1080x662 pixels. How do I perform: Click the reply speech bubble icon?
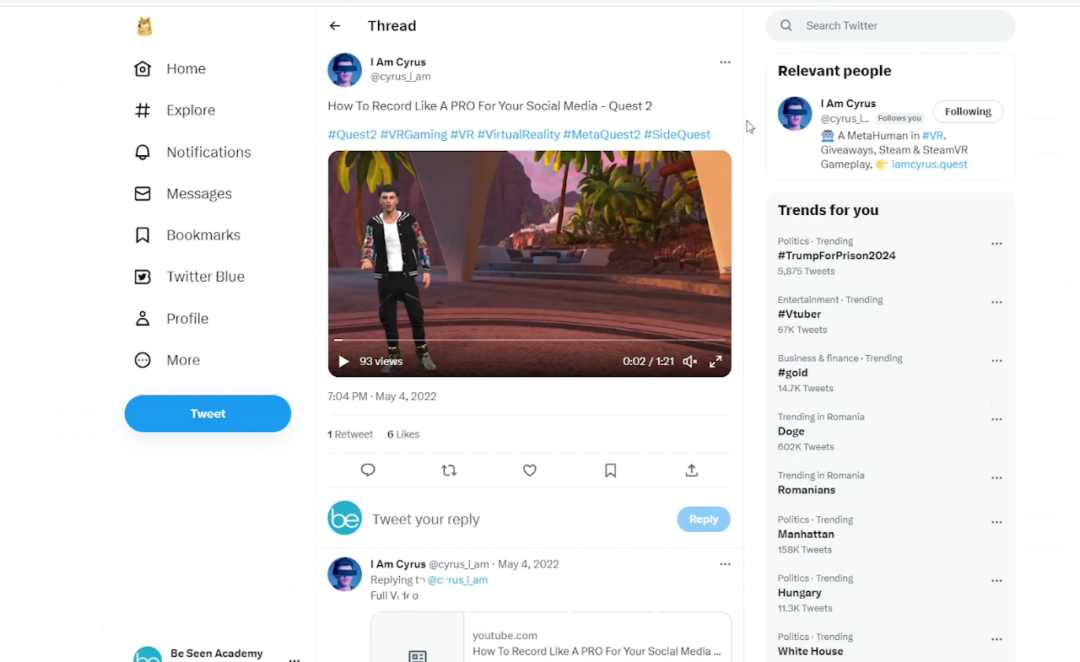[x=368, y=470]
